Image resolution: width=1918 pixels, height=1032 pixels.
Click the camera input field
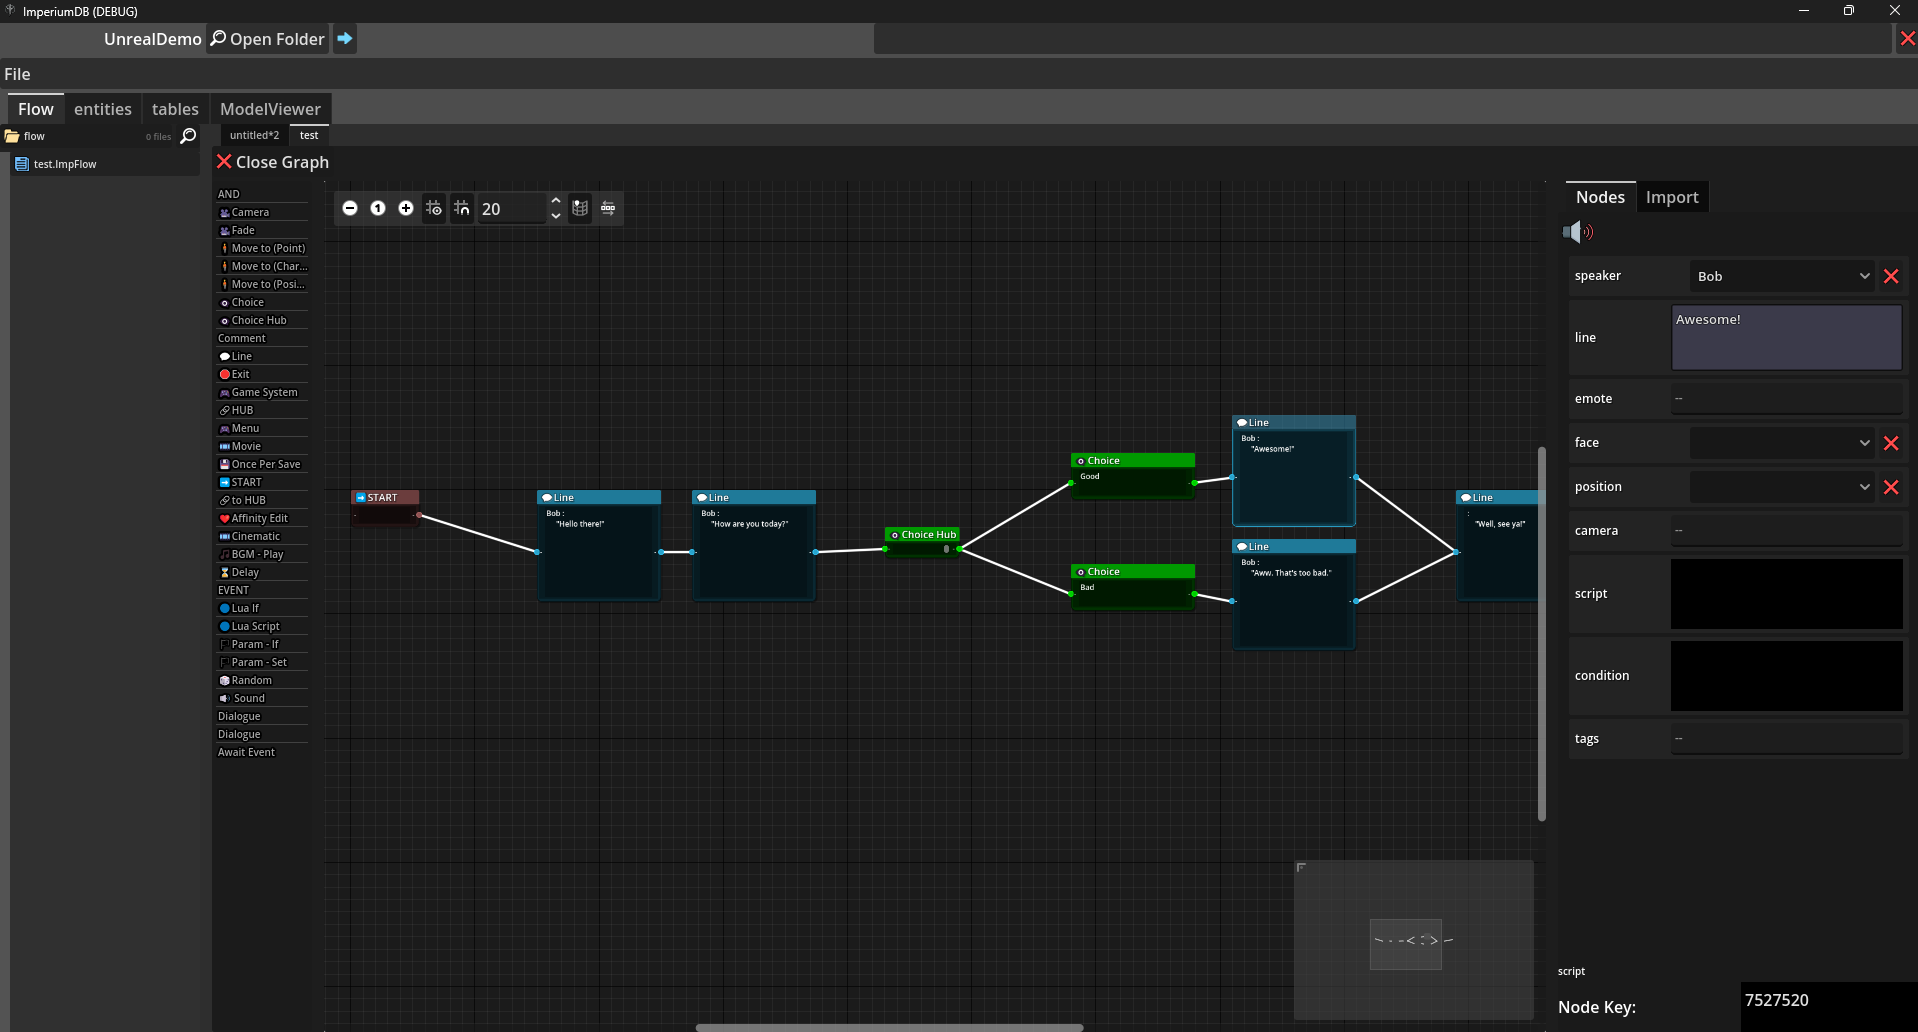(x=1786, y=531)
